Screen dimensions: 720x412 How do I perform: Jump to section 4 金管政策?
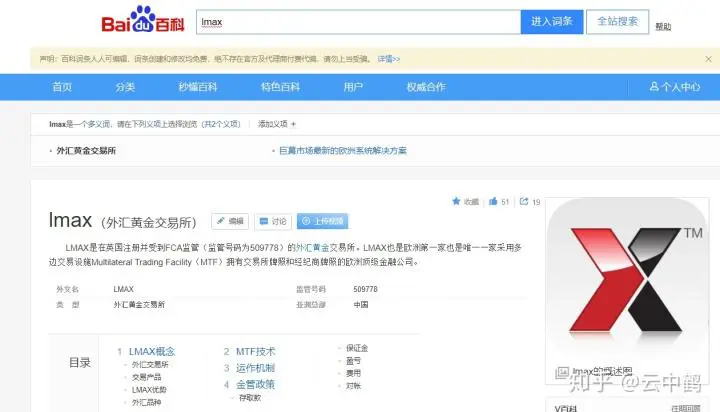click(x=255, y=384)
